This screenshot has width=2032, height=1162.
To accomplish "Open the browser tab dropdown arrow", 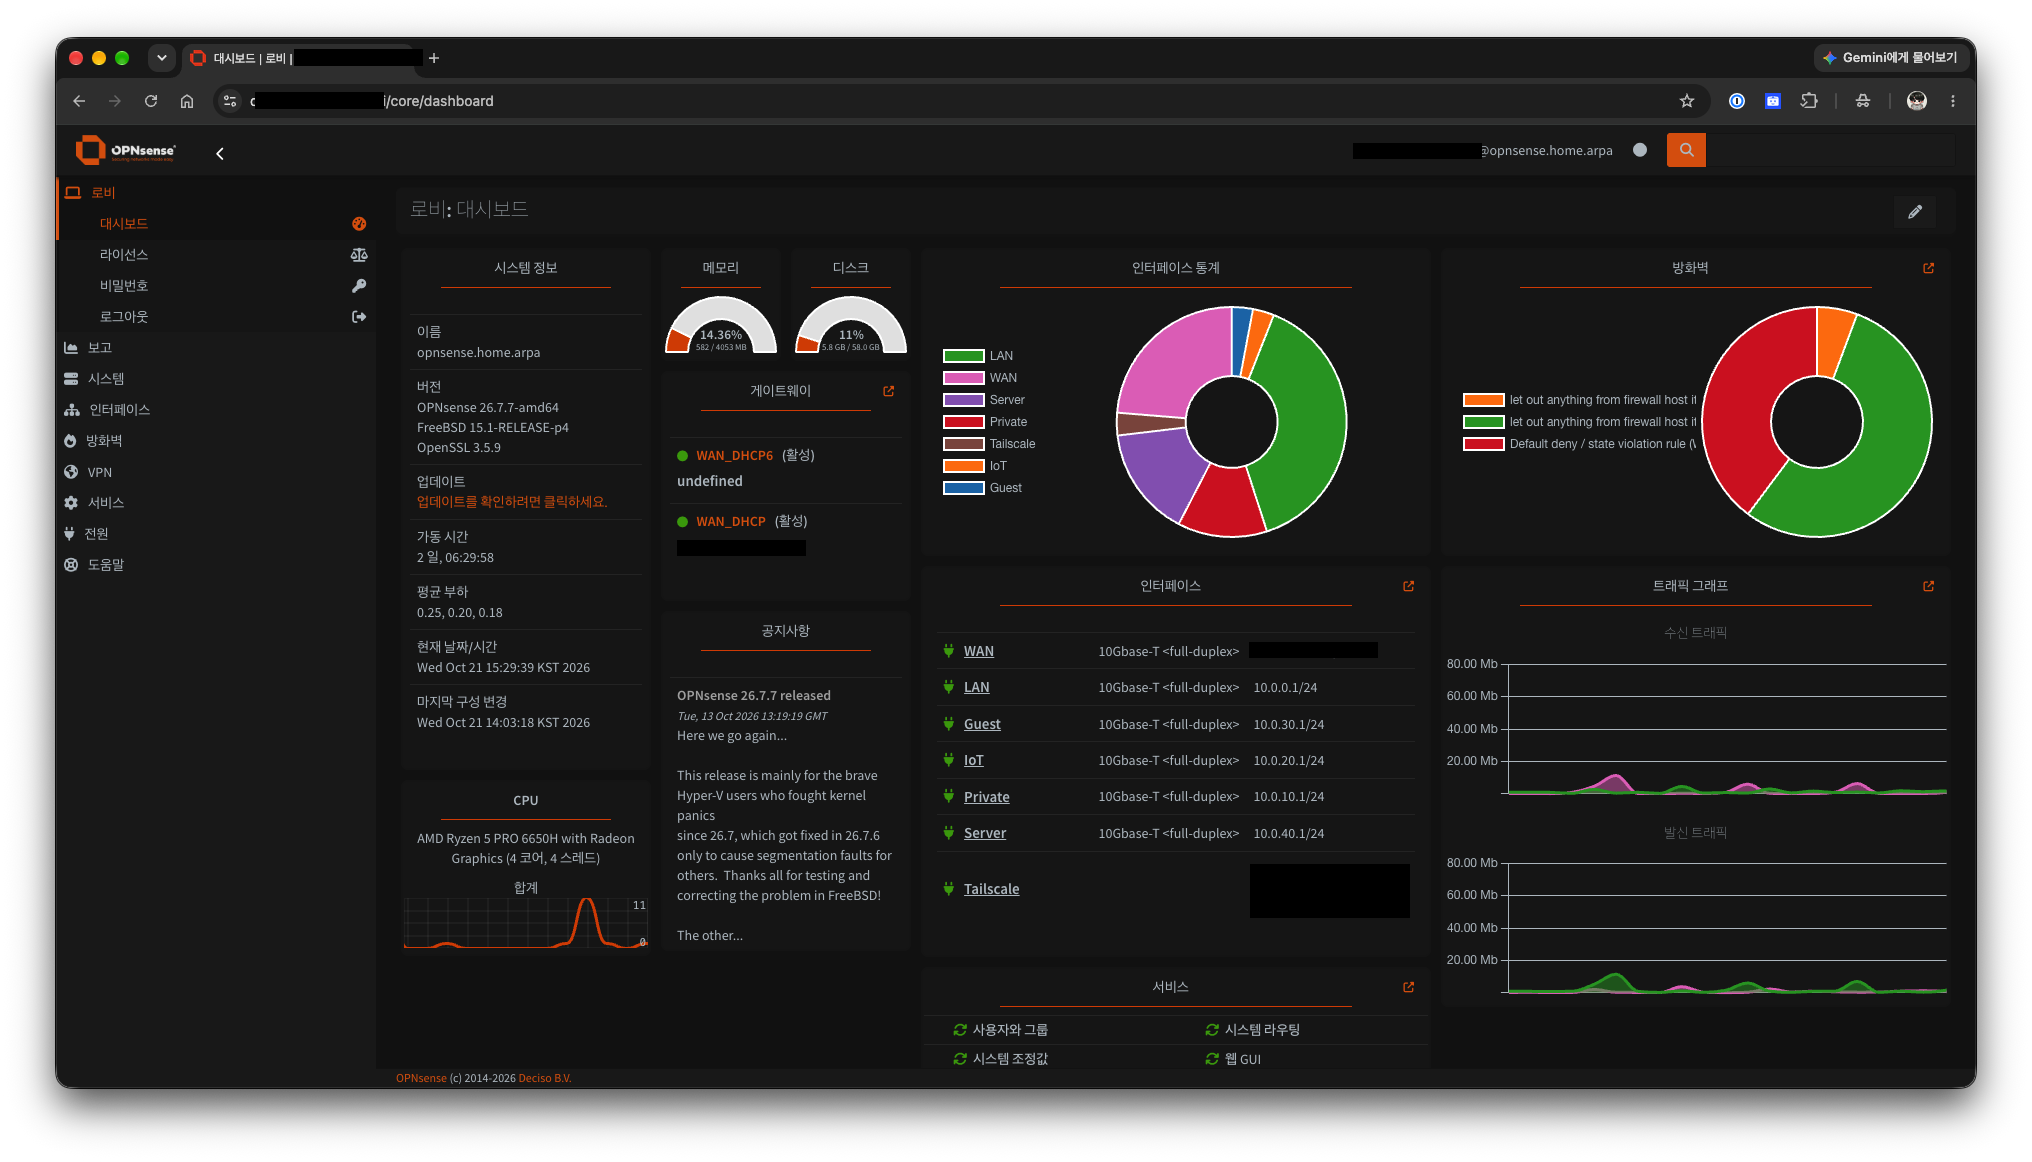I will 162,58.
